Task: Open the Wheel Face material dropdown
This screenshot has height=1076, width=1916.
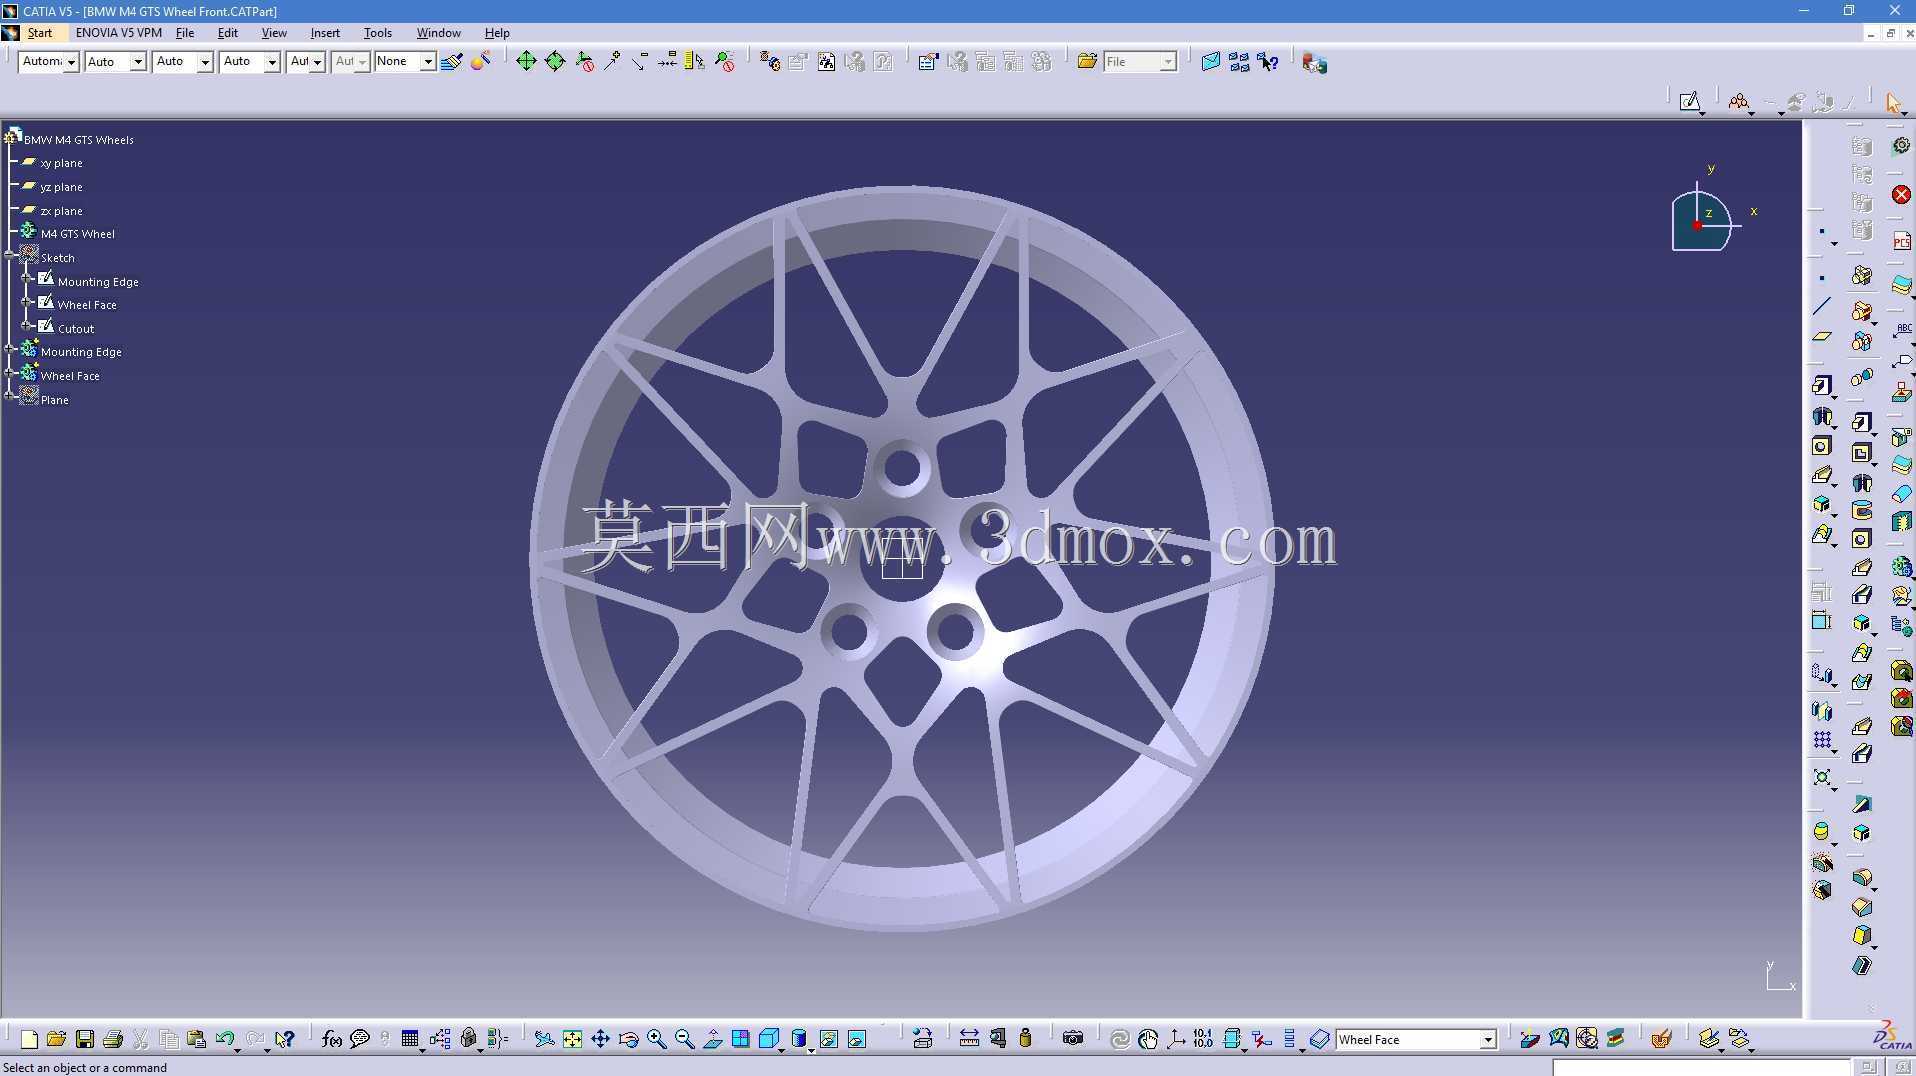Action: coord(1487,1040)
